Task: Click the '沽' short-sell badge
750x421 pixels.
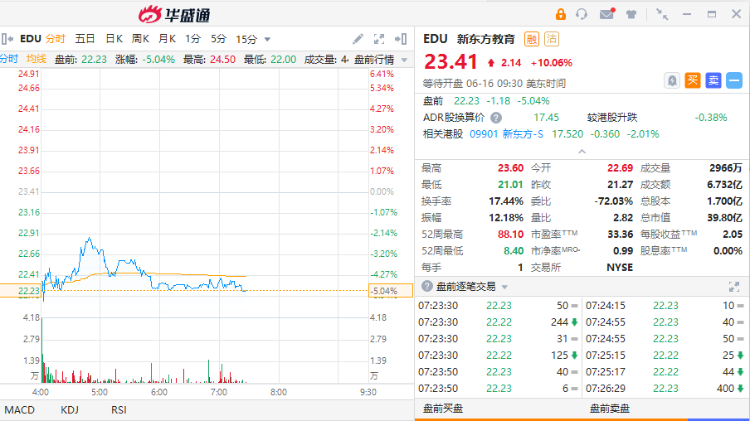Action: [x=551, y=39]
